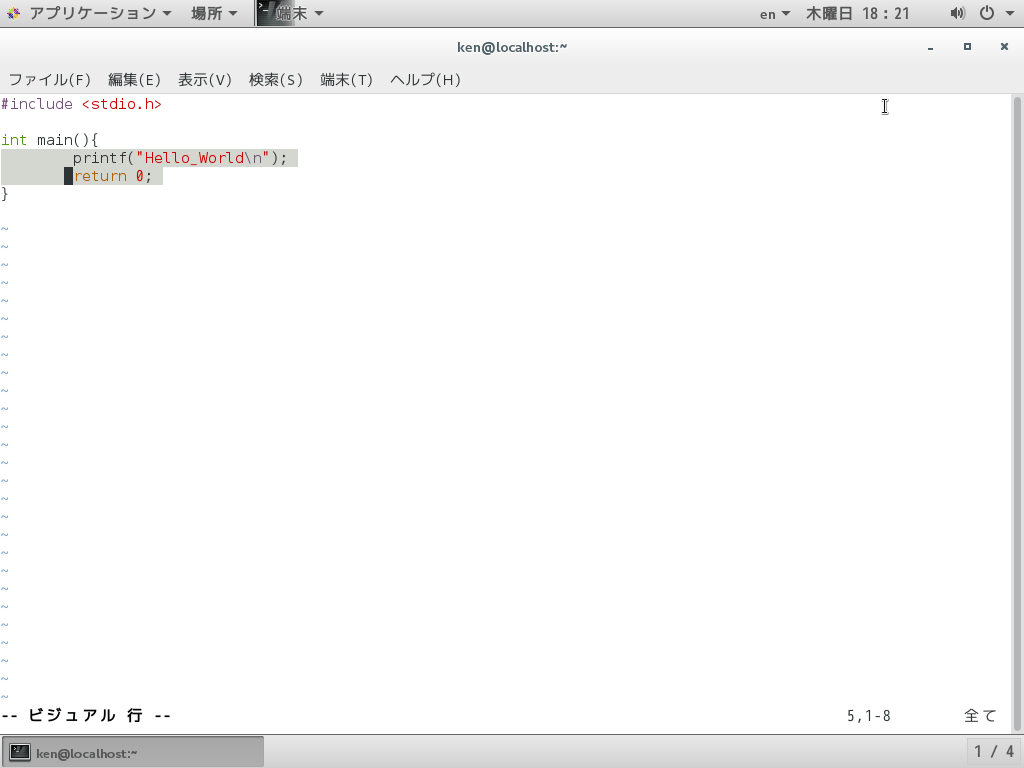The height and width of the screenshot is (768, 1024).
Task: Click the ken@localhost:~ window title
Action: pos(512,47)
